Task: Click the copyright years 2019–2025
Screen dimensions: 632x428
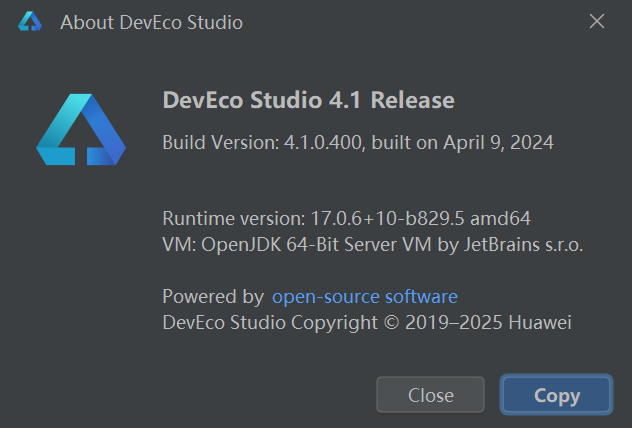Action: [x=454, y=322]
